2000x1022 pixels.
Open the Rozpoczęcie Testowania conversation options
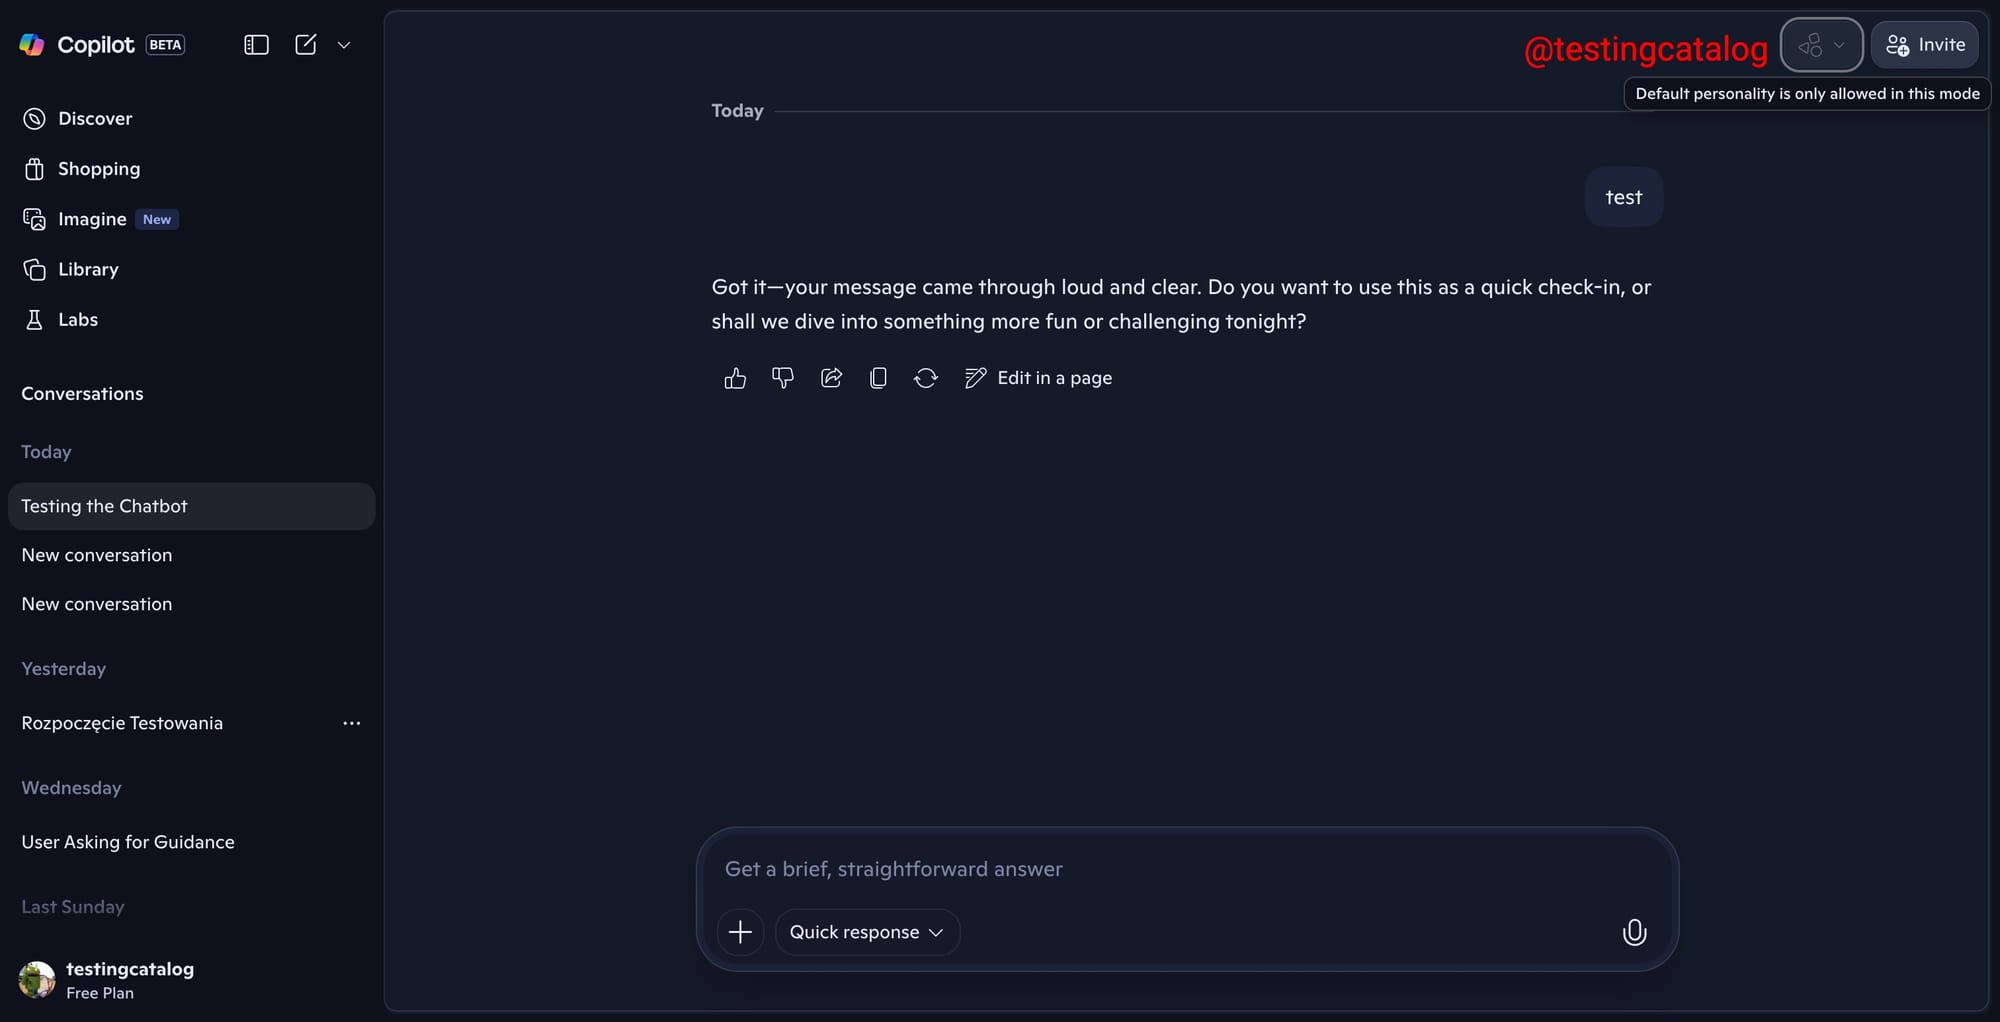tap(351, 723)
